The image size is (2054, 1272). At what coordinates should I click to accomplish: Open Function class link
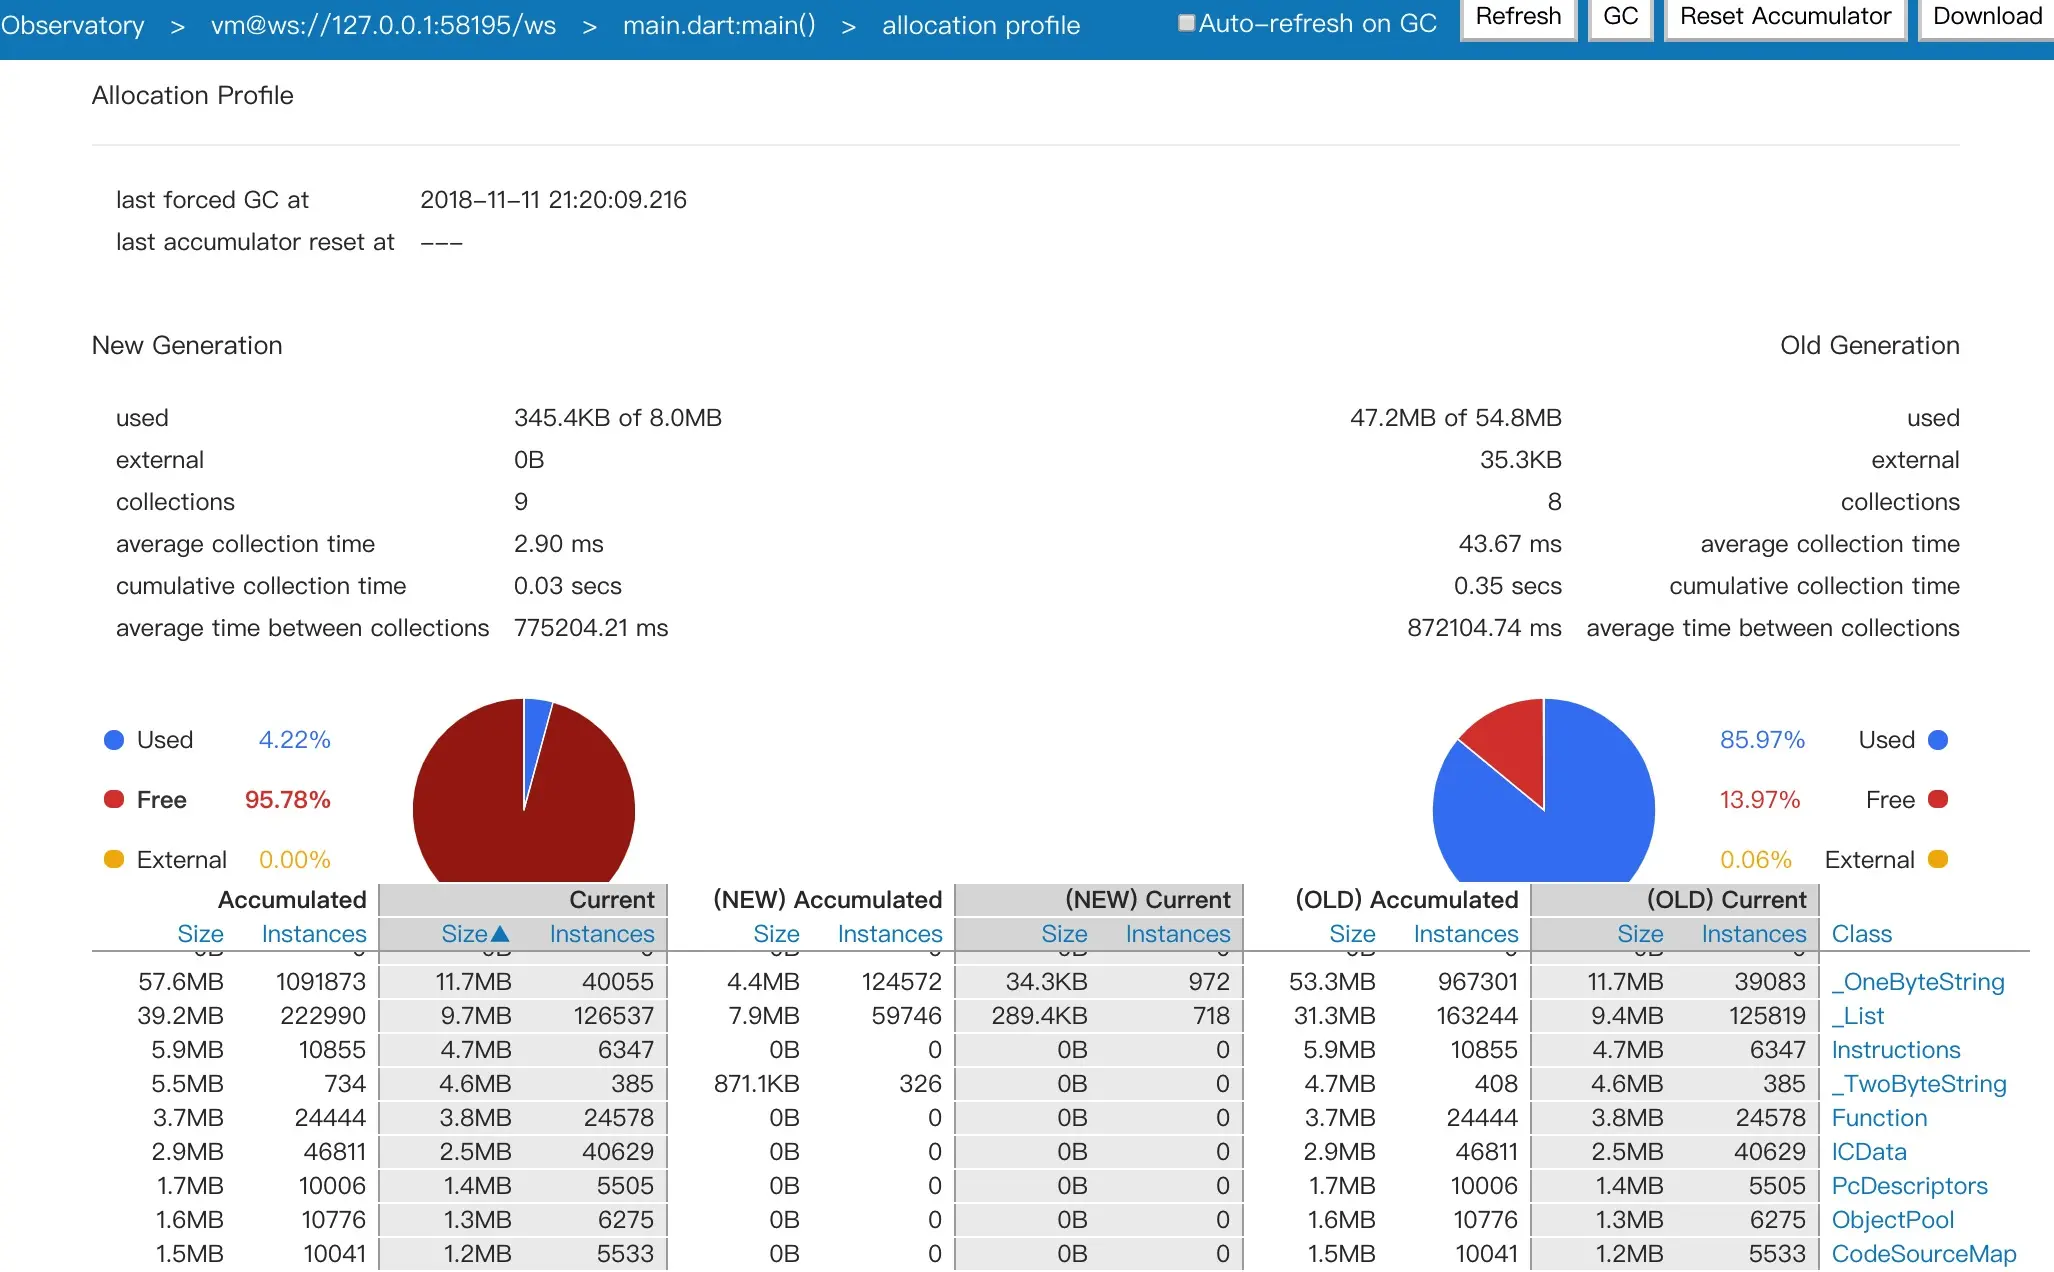[x=1879, y=1118]
